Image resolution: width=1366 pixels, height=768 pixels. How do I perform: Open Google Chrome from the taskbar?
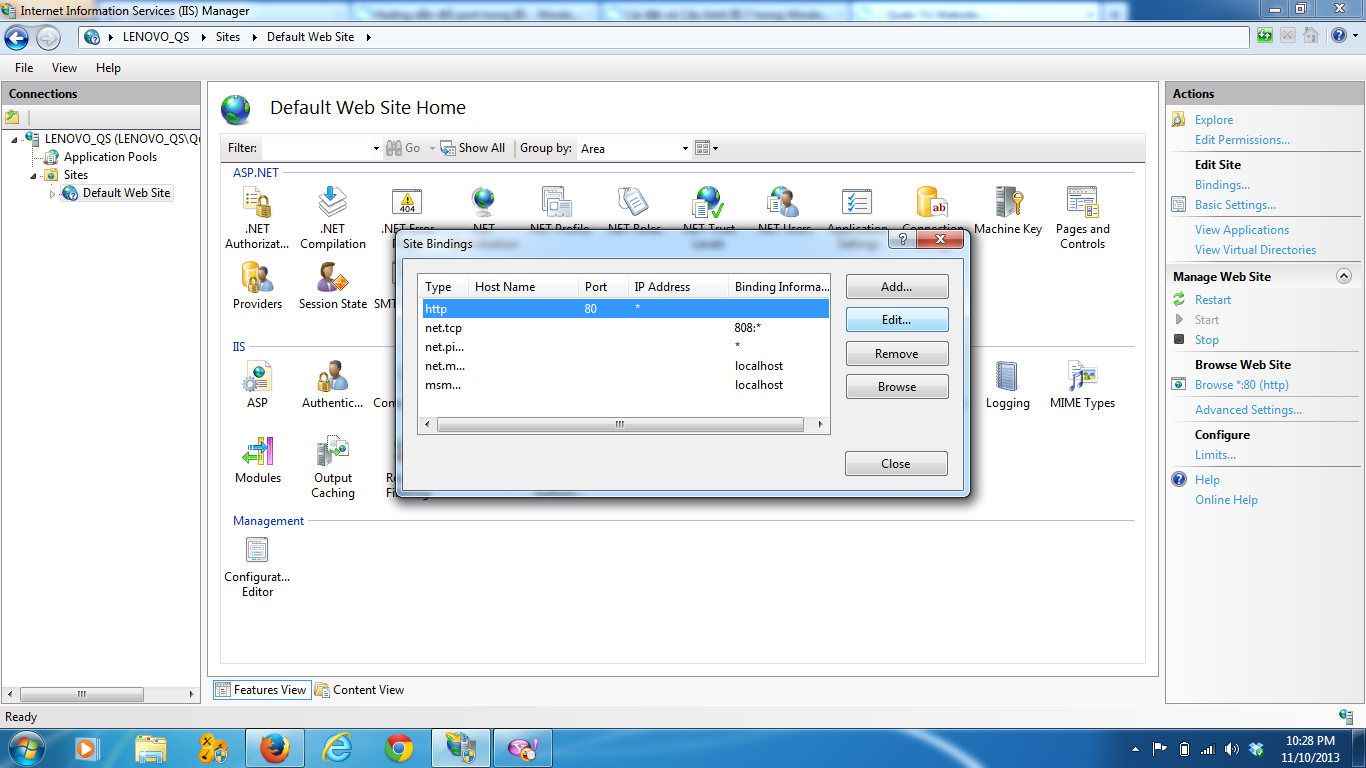coord(399,748)
